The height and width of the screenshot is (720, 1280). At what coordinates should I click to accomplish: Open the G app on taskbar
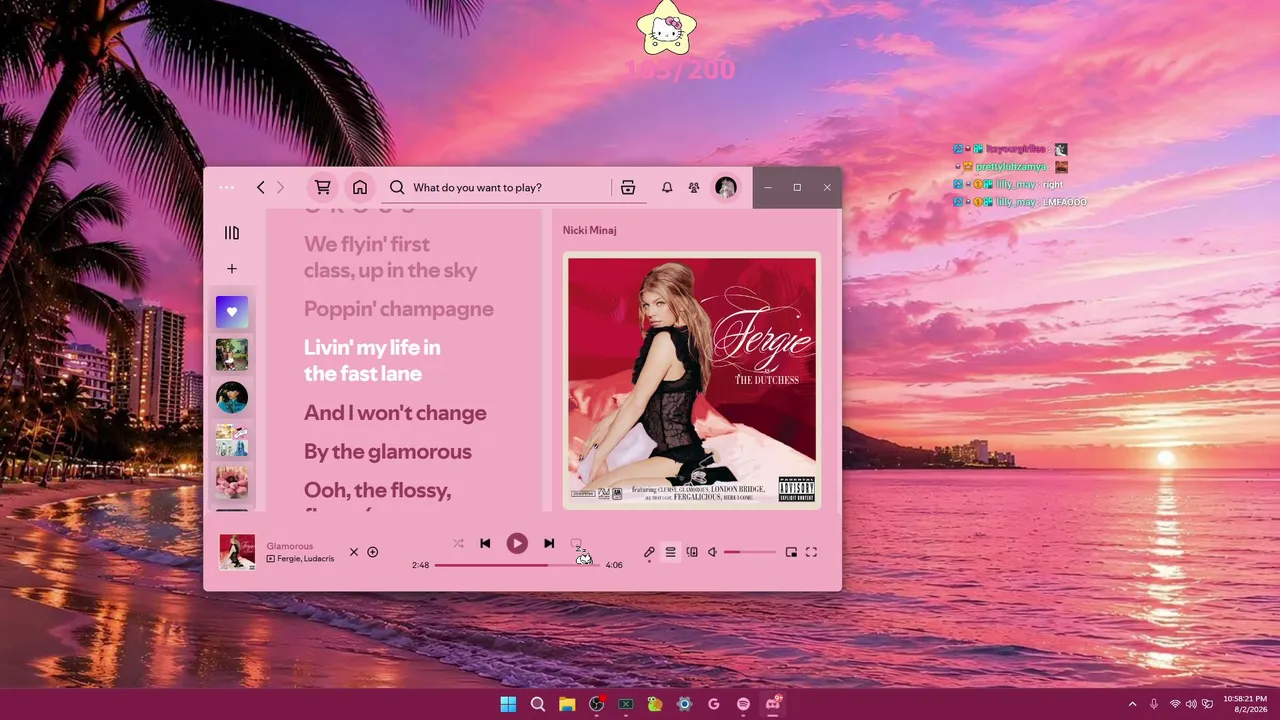[x=714, y=704]
